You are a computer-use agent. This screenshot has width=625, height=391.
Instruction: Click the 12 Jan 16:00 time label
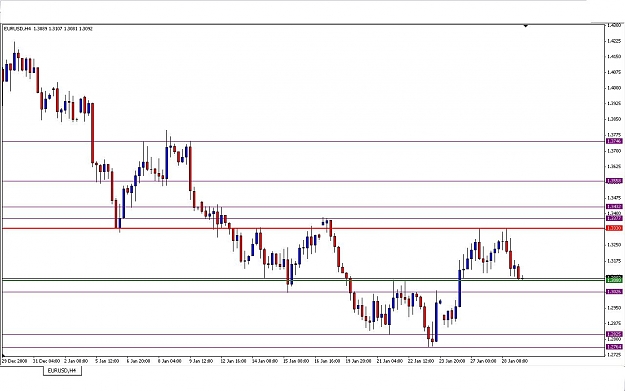coord(234,361)
